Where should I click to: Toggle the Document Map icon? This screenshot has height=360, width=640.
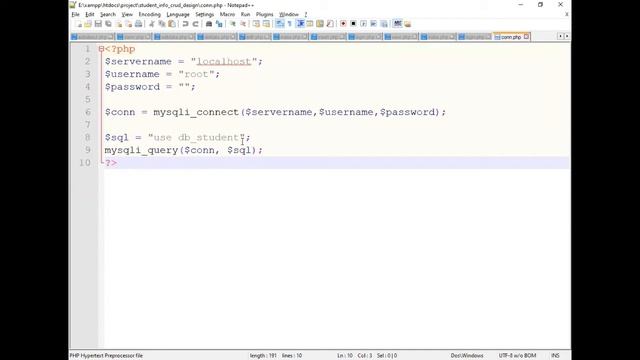pyautogui.click(x=320, y=24)
